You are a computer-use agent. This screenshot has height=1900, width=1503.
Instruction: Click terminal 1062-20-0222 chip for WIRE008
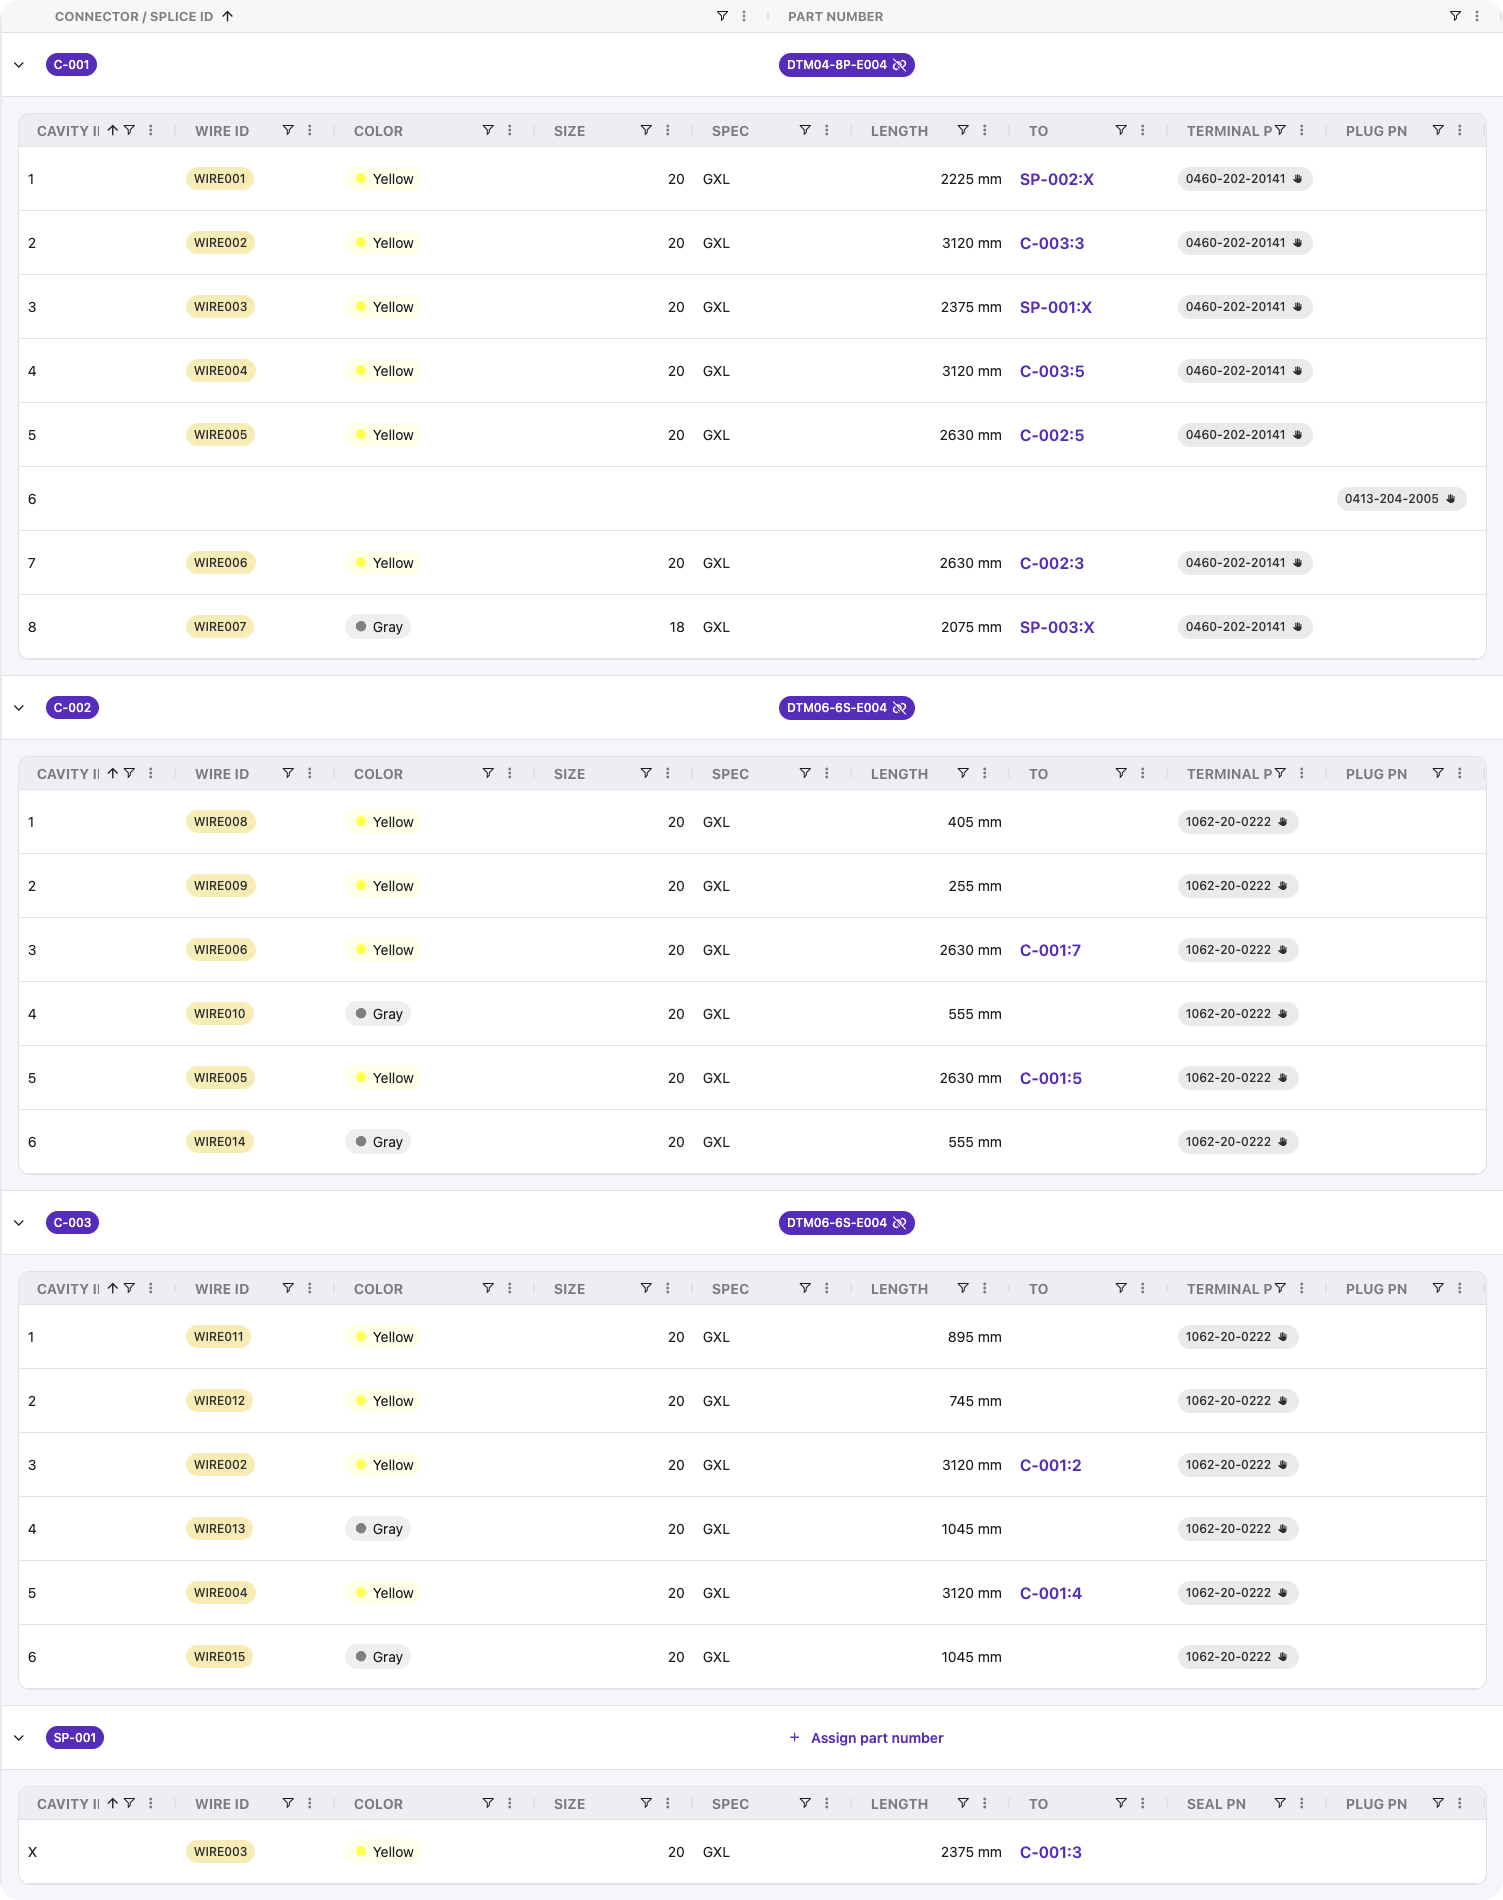1238,822
